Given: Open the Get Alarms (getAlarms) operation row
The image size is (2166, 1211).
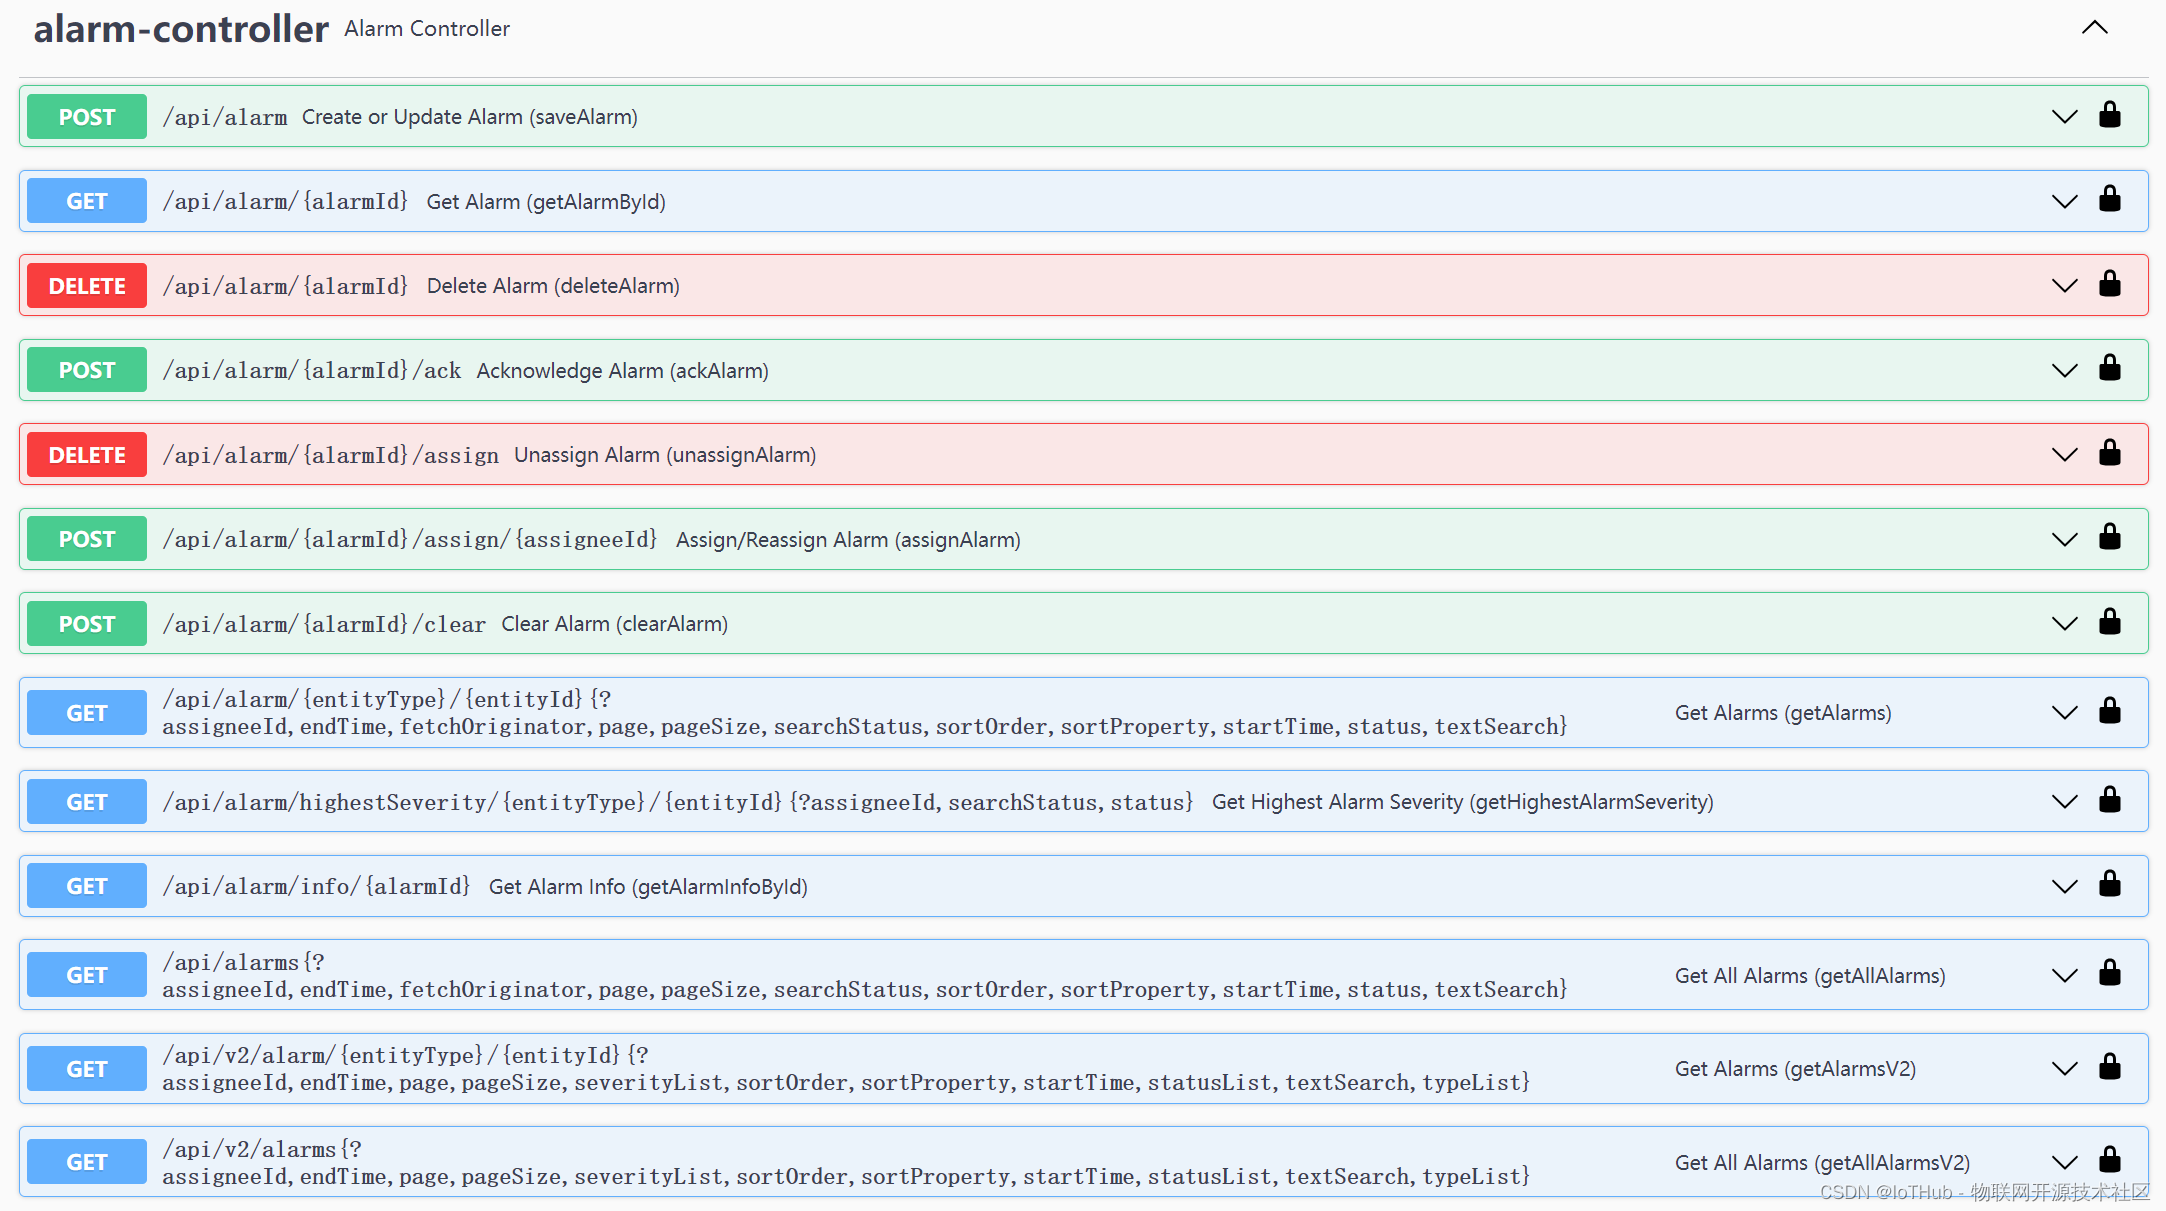Looking at the screenshot, I should coord(1782,713).
